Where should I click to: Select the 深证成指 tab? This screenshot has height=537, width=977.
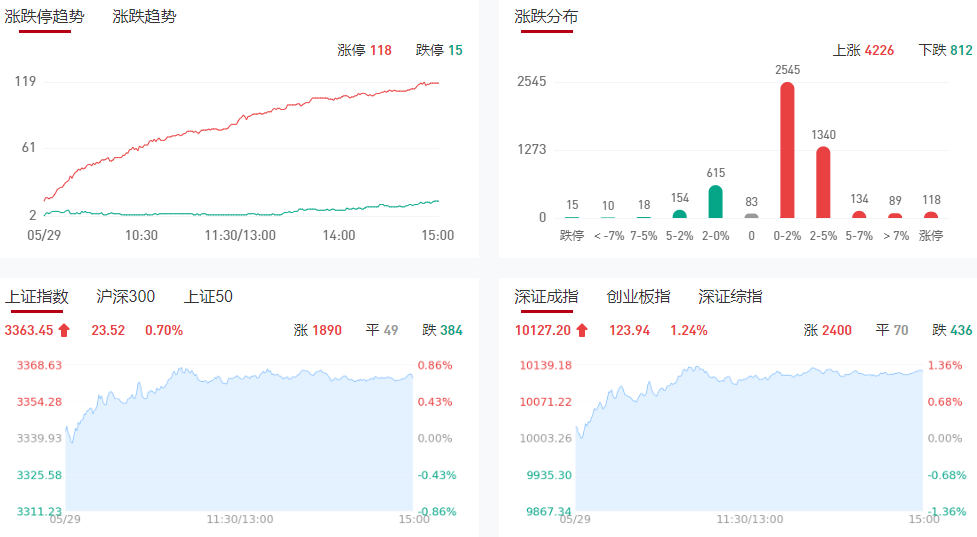pyautogui.click(x=546, y=296)
